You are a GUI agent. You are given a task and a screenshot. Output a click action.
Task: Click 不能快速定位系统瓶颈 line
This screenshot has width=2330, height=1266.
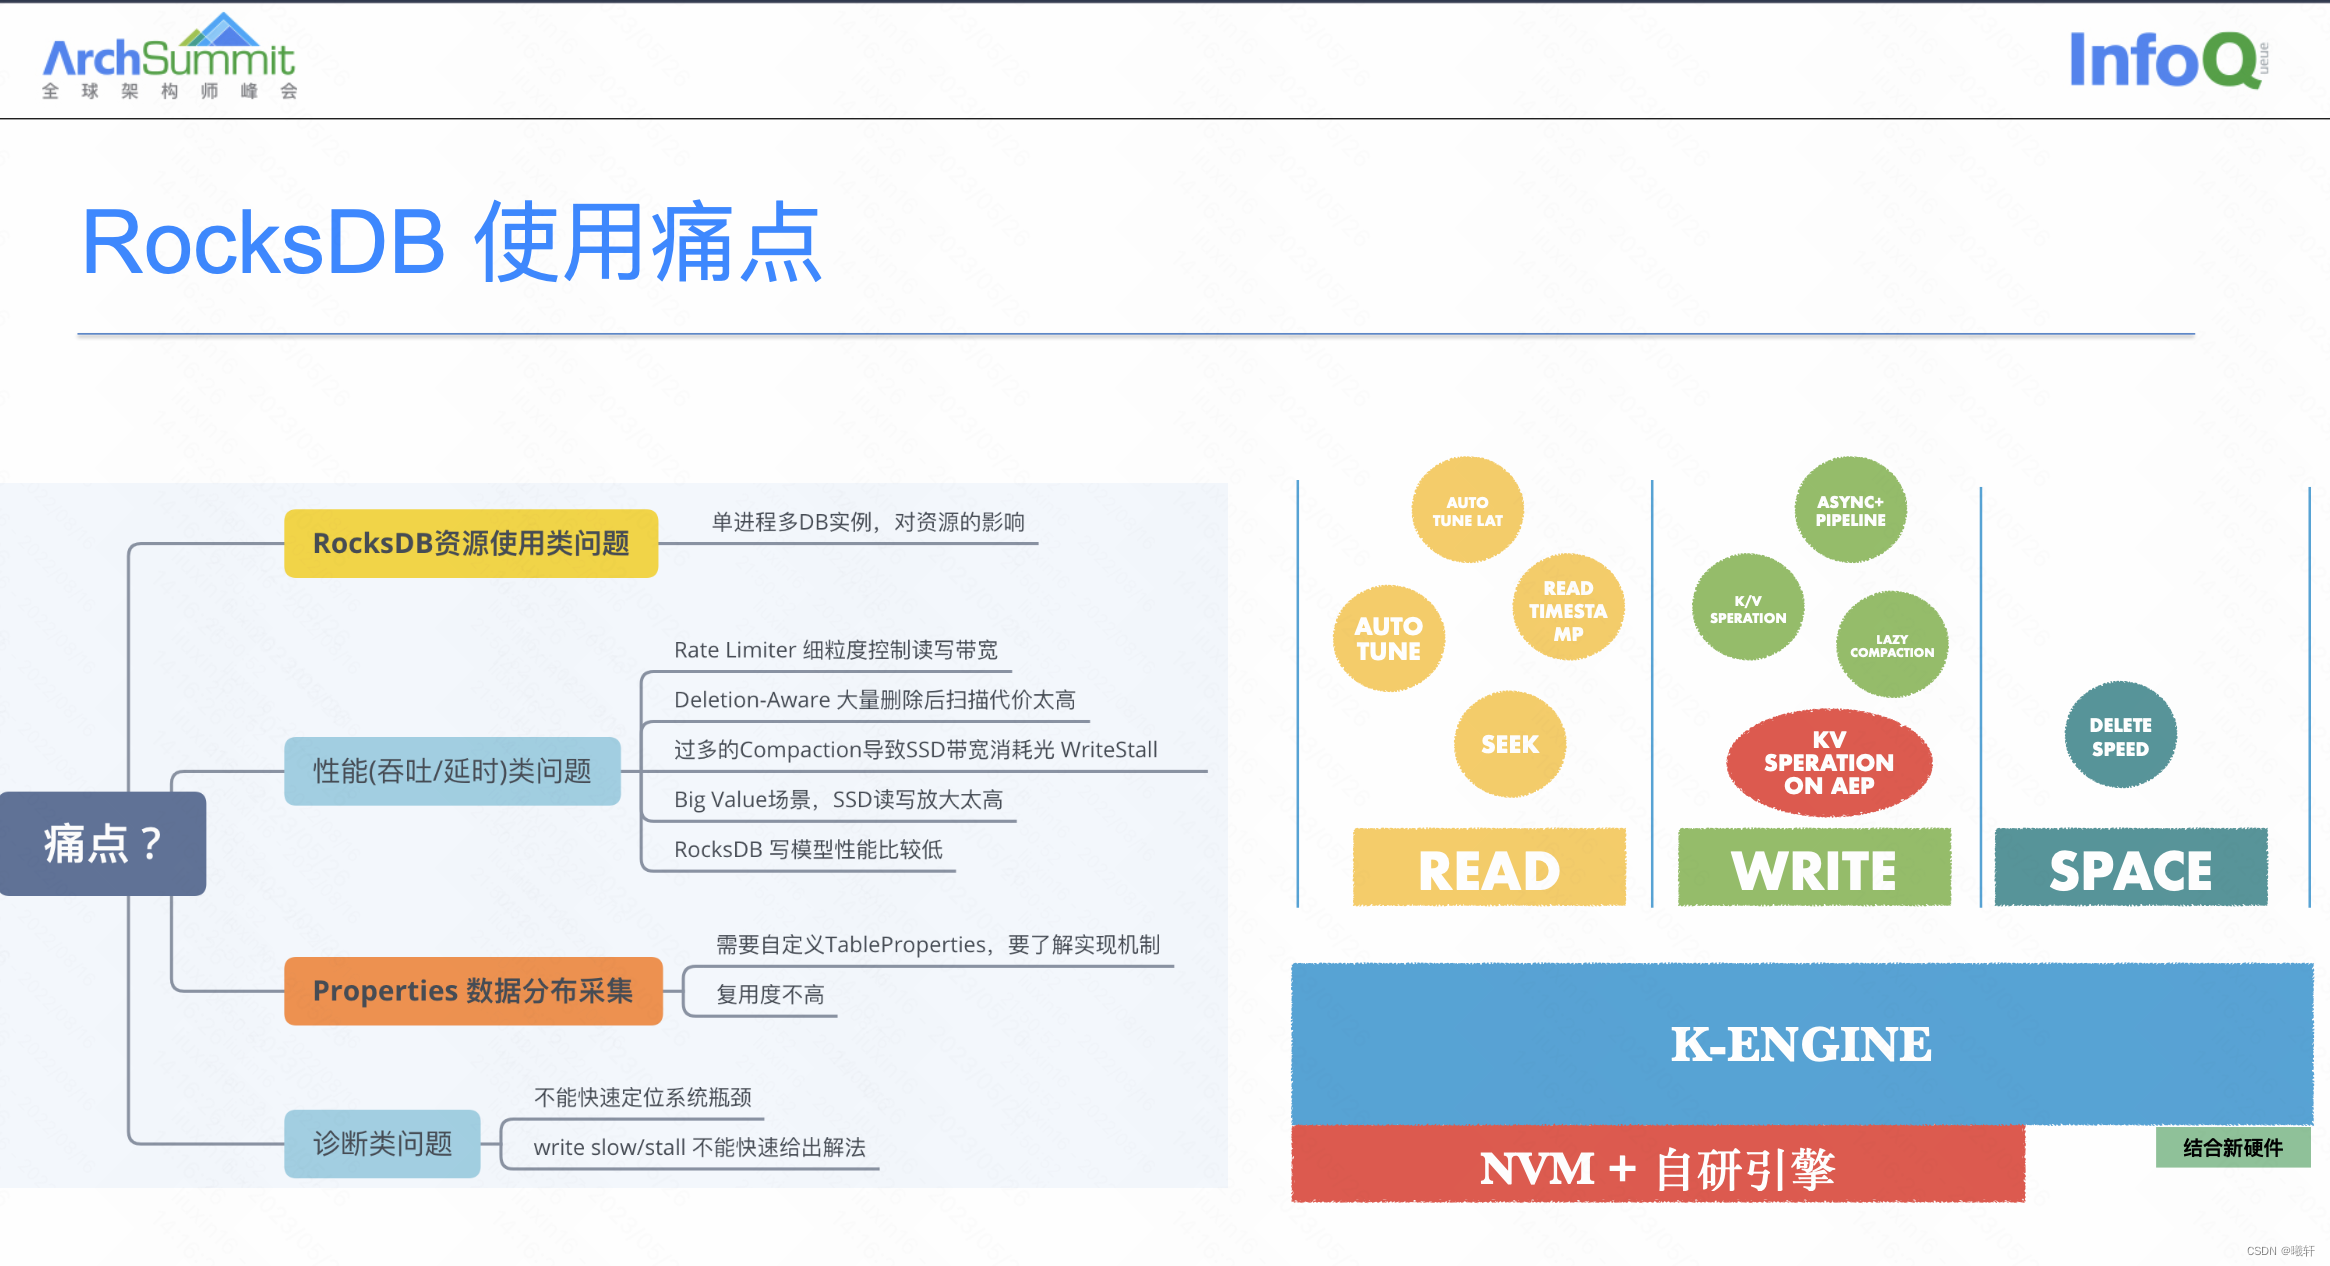coord(642,1098)
